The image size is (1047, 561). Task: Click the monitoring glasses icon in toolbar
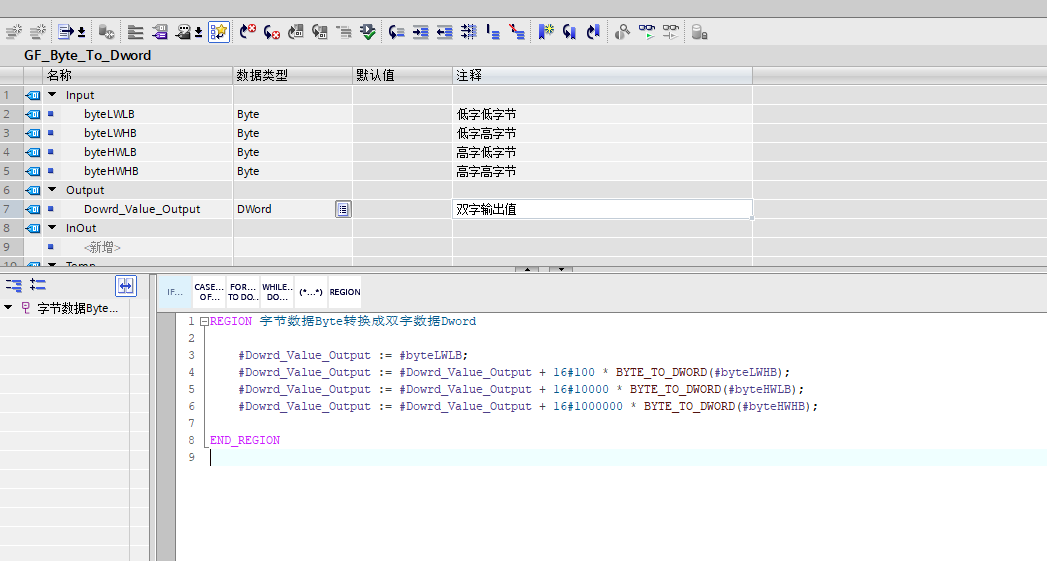[x=647, y=32]
